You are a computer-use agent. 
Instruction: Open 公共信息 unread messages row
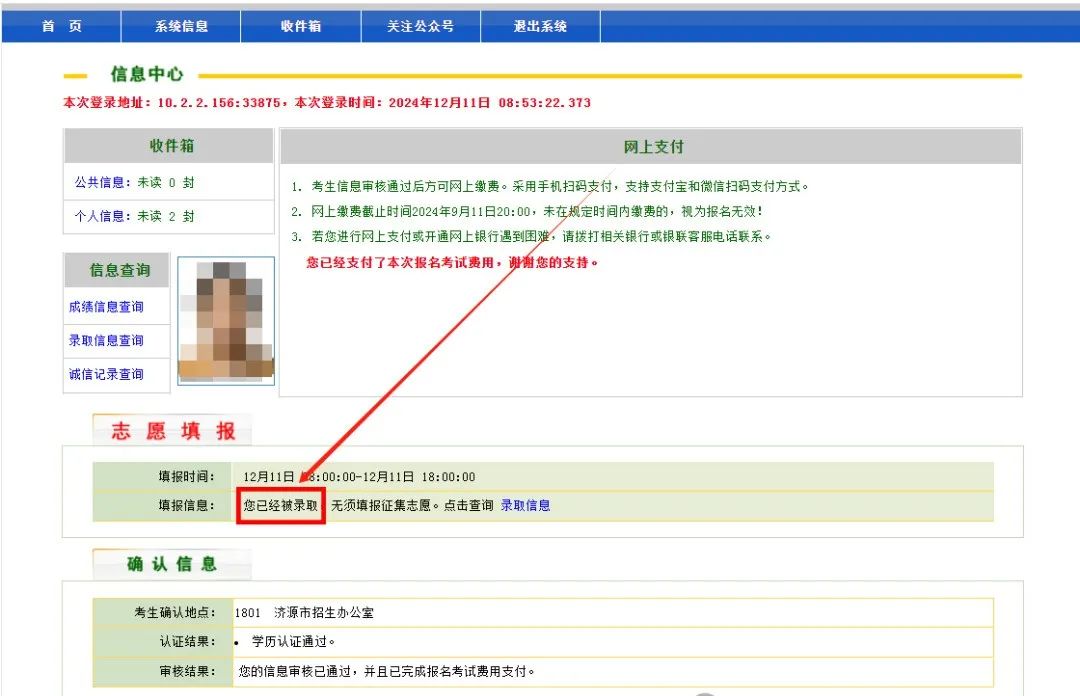[x=134, y=183]
